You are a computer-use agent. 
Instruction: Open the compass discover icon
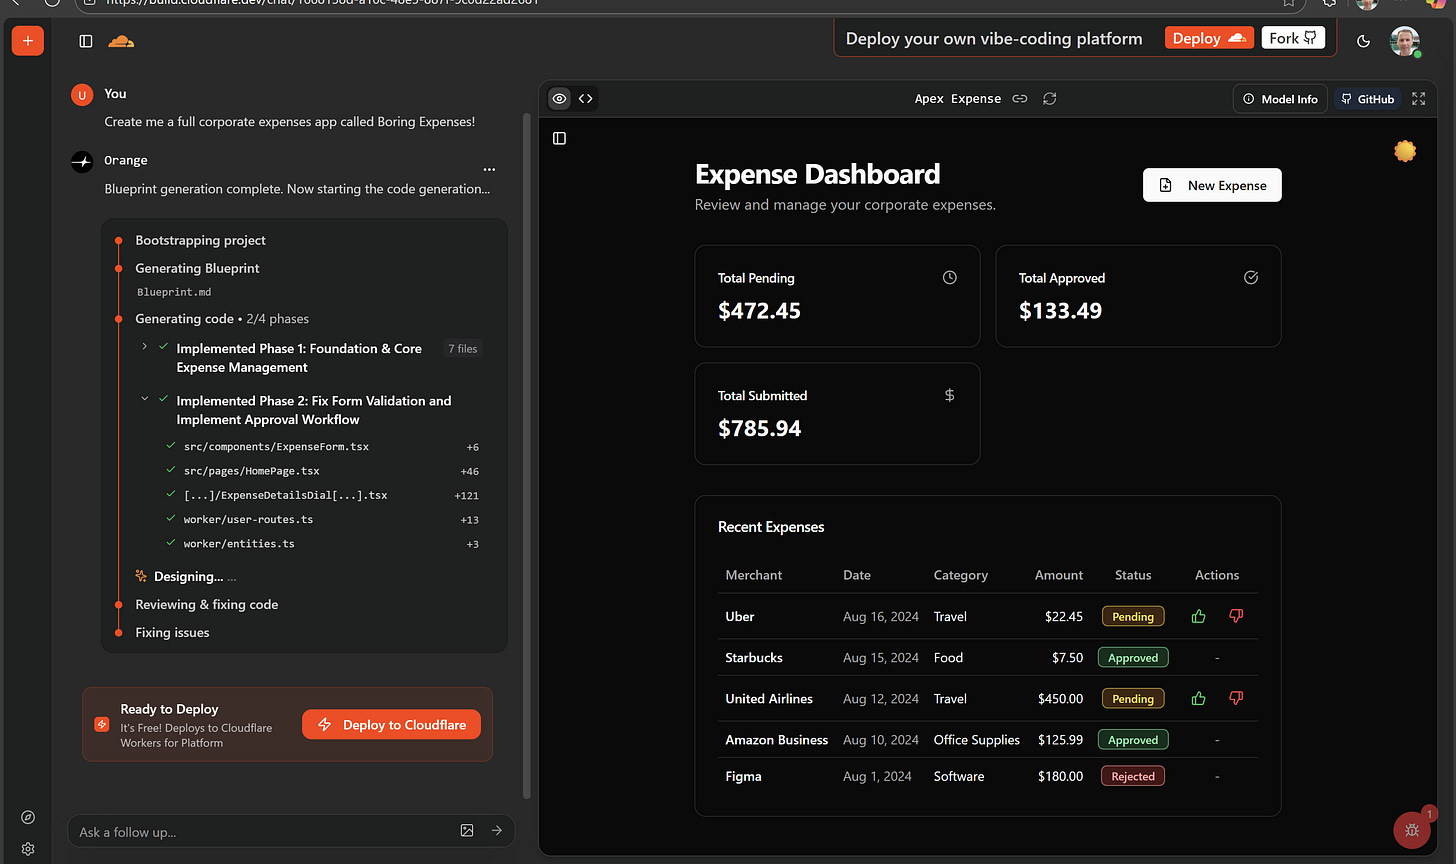pyautogui.click(x=28, y=817)
